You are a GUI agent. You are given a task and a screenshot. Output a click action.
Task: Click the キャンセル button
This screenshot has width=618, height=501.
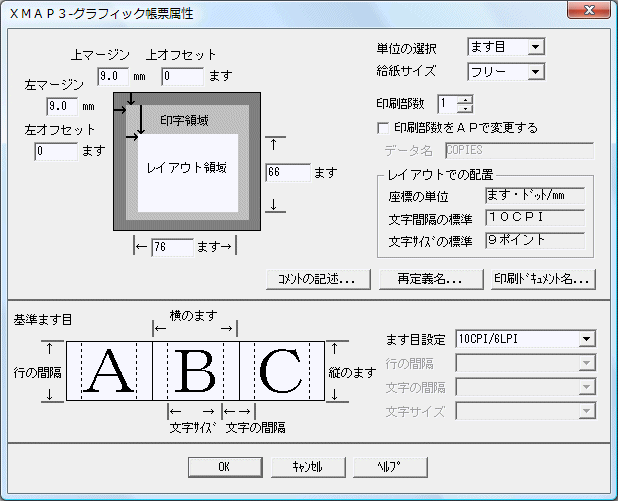[308, 467]
